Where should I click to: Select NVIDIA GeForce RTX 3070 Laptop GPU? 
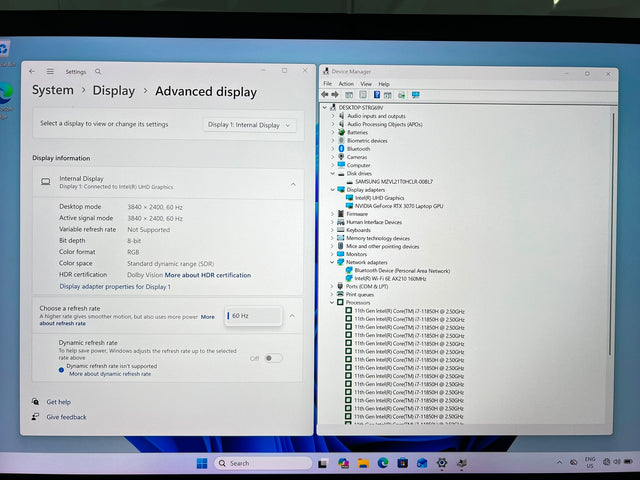click(399, 206)
